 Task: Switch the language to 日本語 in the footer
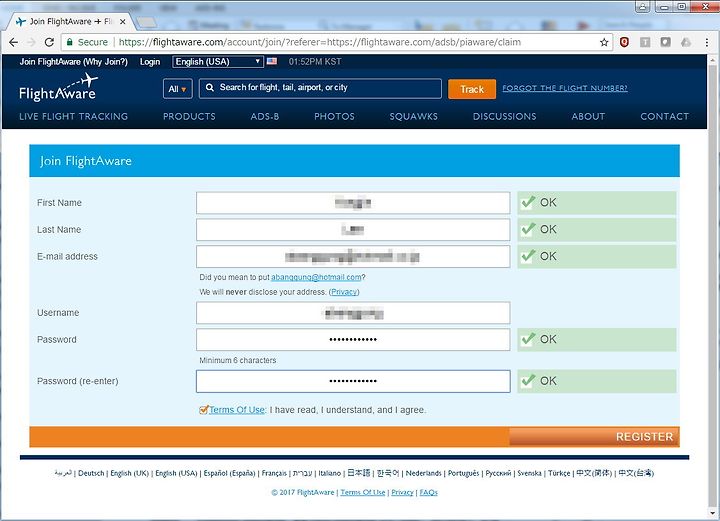[359, 473]
